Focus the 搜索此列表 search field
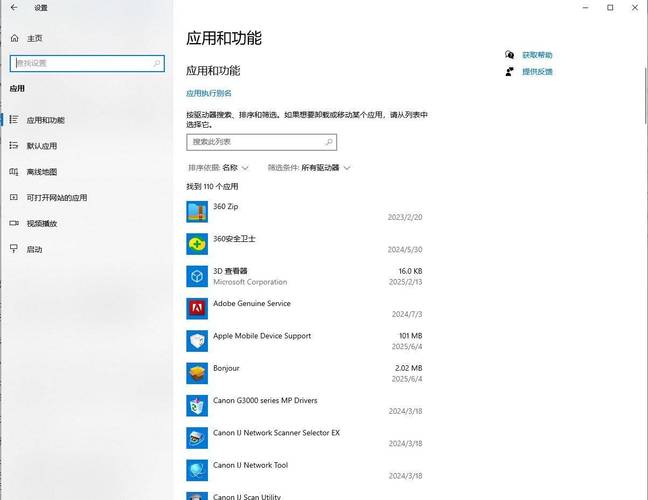Screen dimensions: 648x500 pyautogui.click(x=261, y=142)
